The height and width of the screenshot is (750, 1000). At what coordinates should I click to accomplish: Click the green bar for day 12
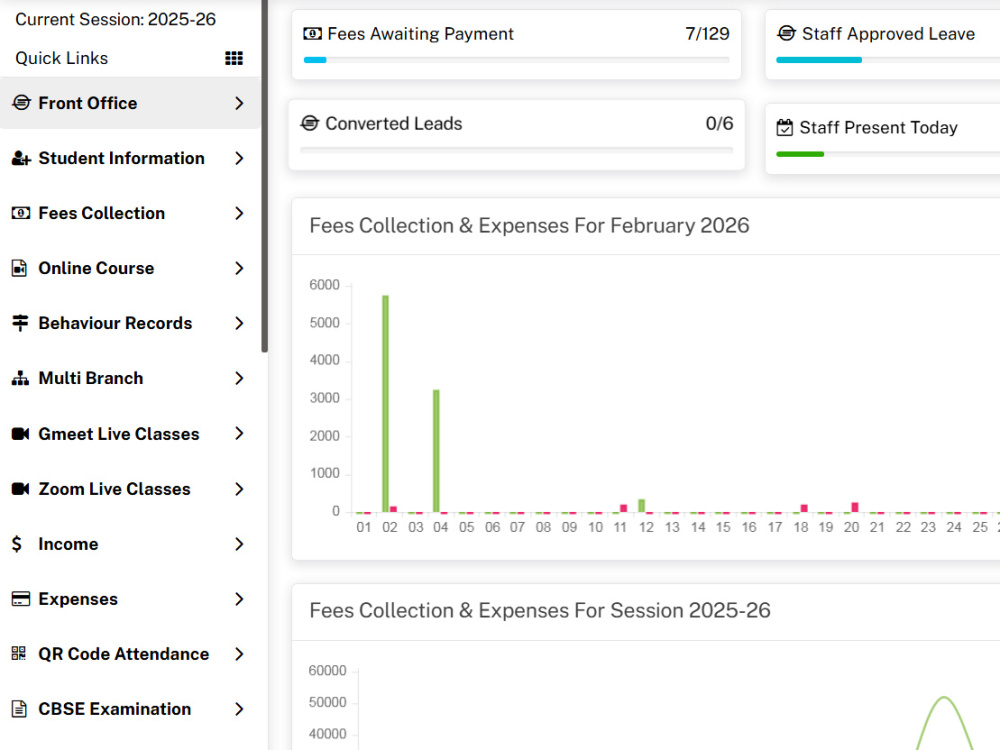642,505
